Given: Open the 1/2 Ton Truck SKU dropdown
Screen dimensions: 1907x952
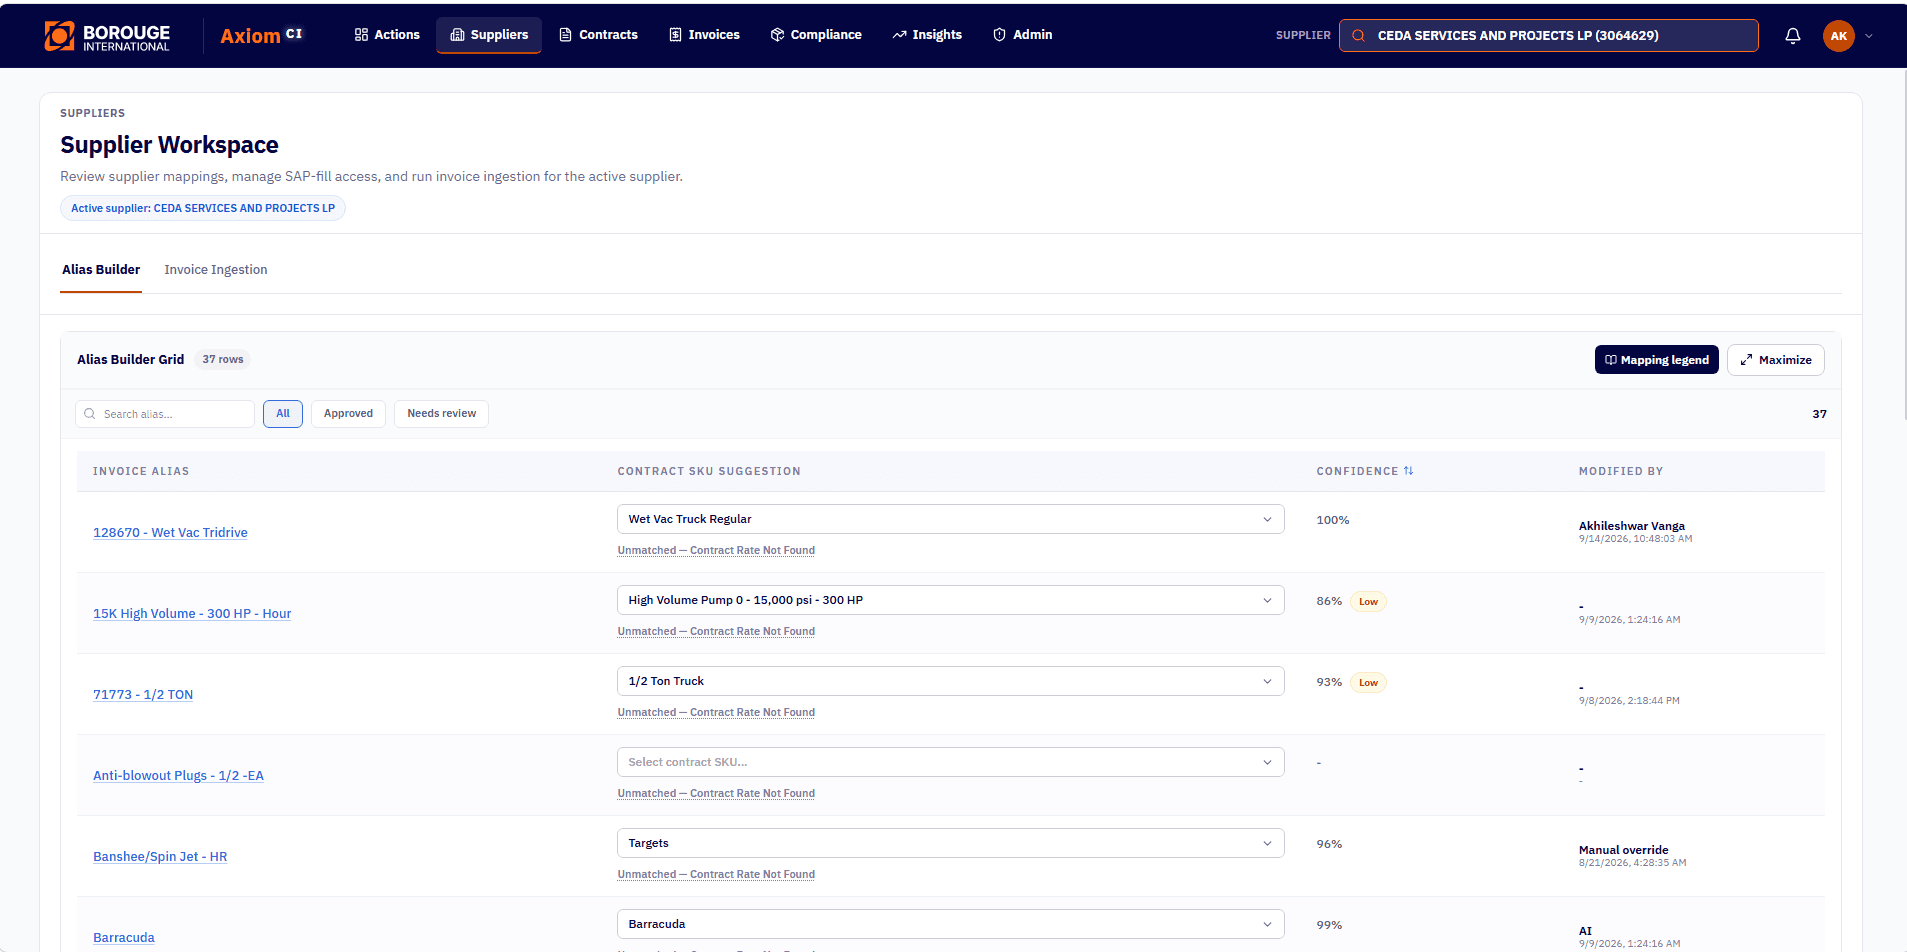Looking at the screenshot, I should [x=950, y=681].
